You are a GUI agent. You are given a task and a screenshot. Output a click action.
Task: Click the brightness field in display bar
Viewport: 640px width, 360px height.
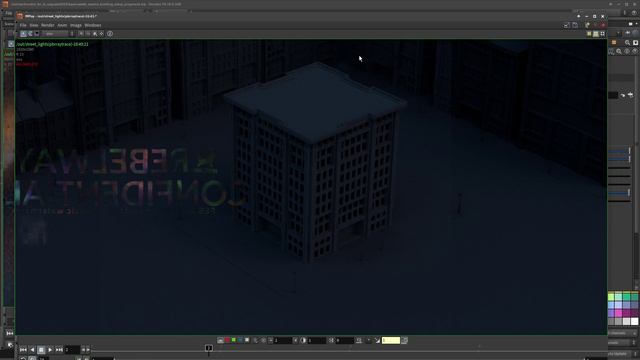283,340
